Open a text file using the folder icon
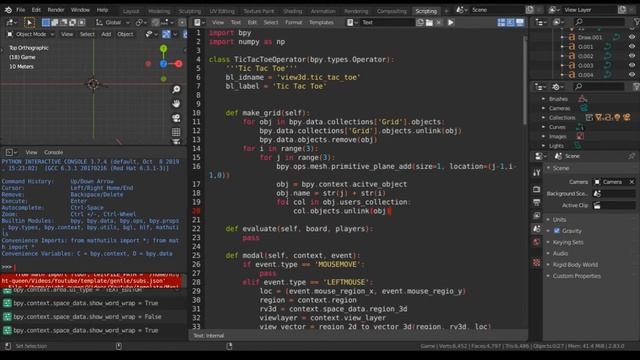 pos(429,22)
